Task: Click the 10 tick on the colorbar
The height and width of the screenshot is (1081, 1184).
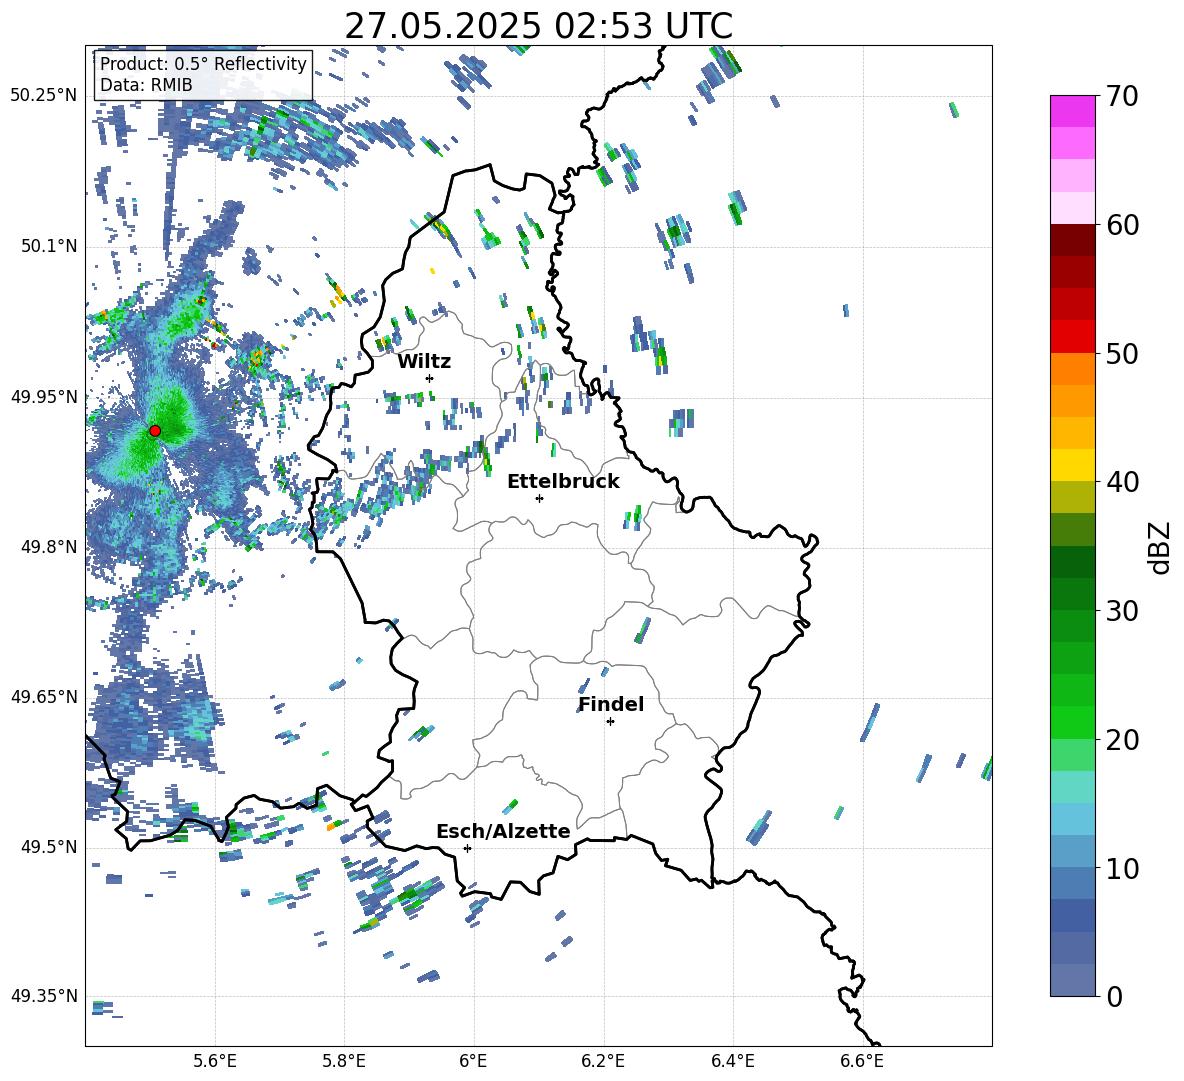Action: click(x=1121, y=868)
